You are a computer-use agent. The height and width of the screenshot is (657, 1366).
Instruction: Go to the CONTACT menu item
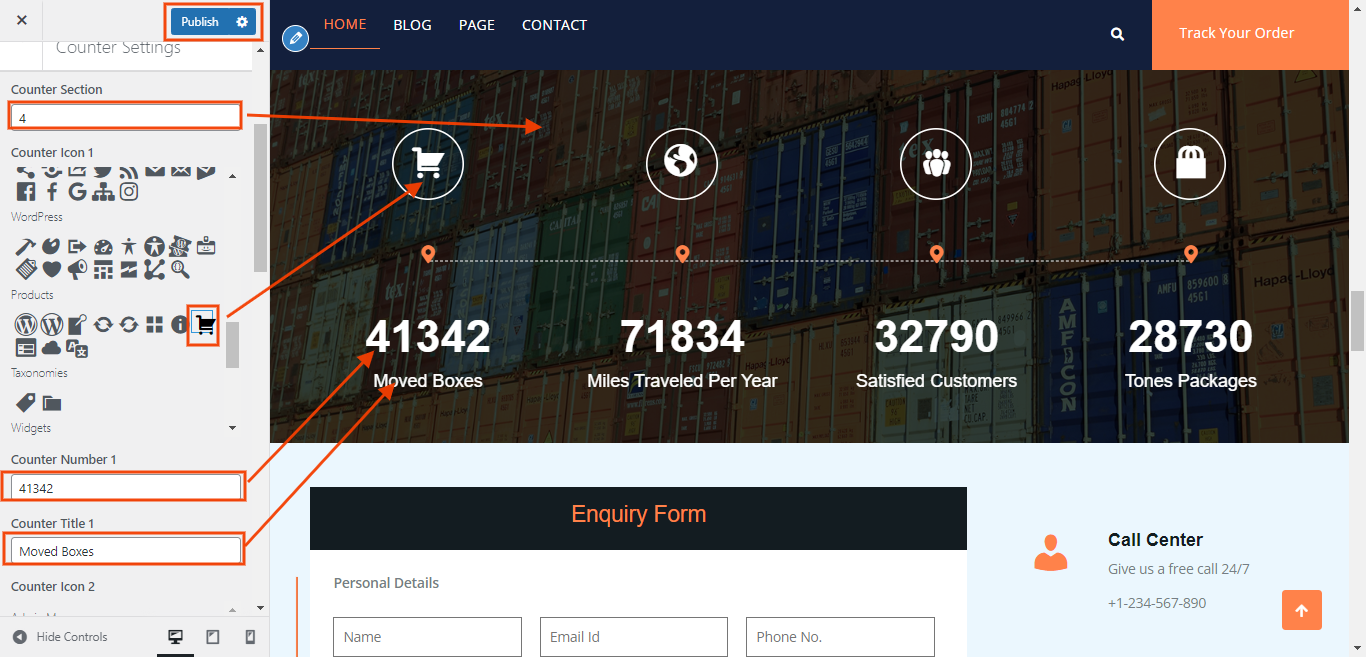(554, 25)
